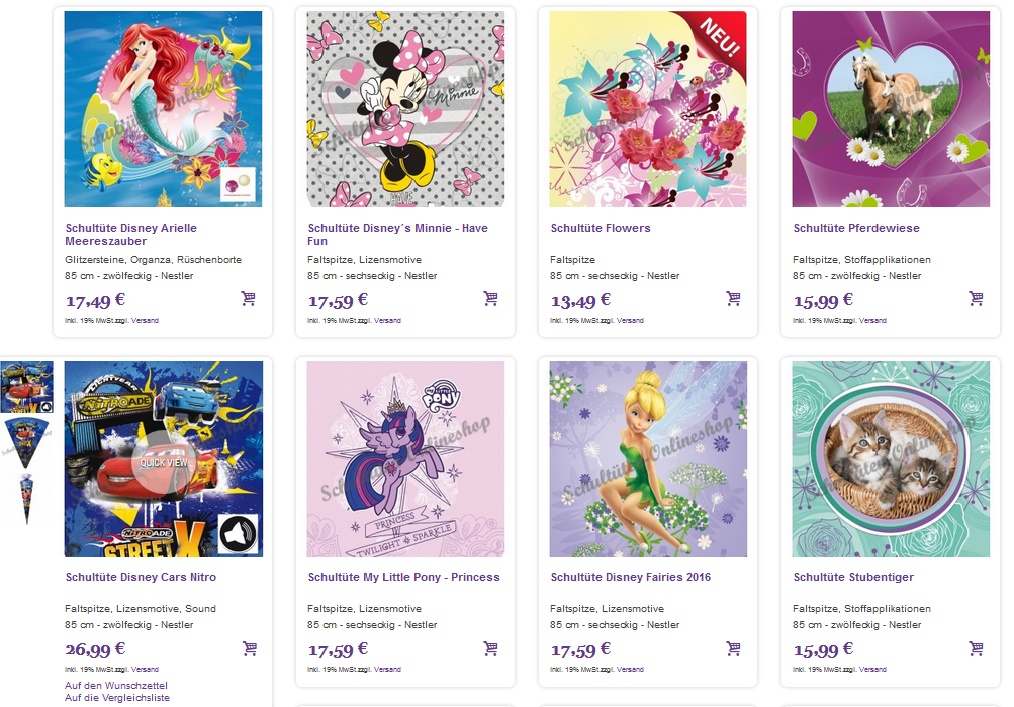Click cart icon for Disney Fairies 2016
This screenshot has height=707, width=1014.
tap(733, 648)
